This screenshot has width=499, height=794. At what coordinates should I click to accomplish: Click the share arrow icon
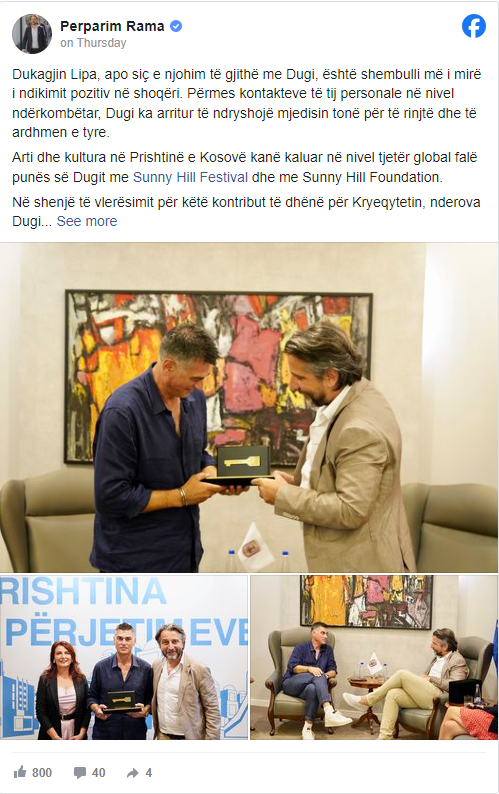(x=133, y=773)
